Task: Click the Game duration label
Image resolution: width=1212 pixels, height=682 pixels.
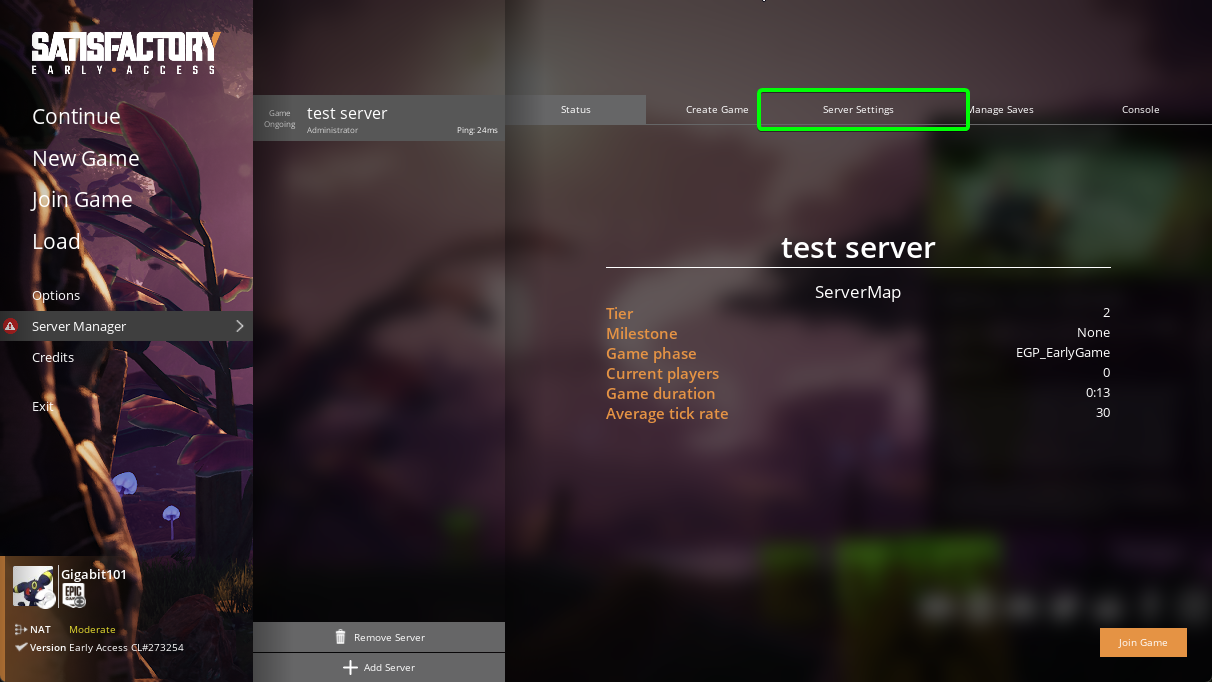Action: point(661,393)
